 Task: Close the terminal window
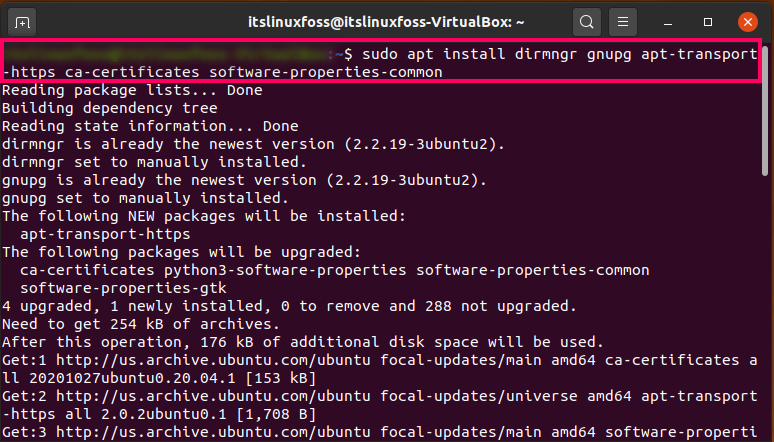tap(748, 22)
